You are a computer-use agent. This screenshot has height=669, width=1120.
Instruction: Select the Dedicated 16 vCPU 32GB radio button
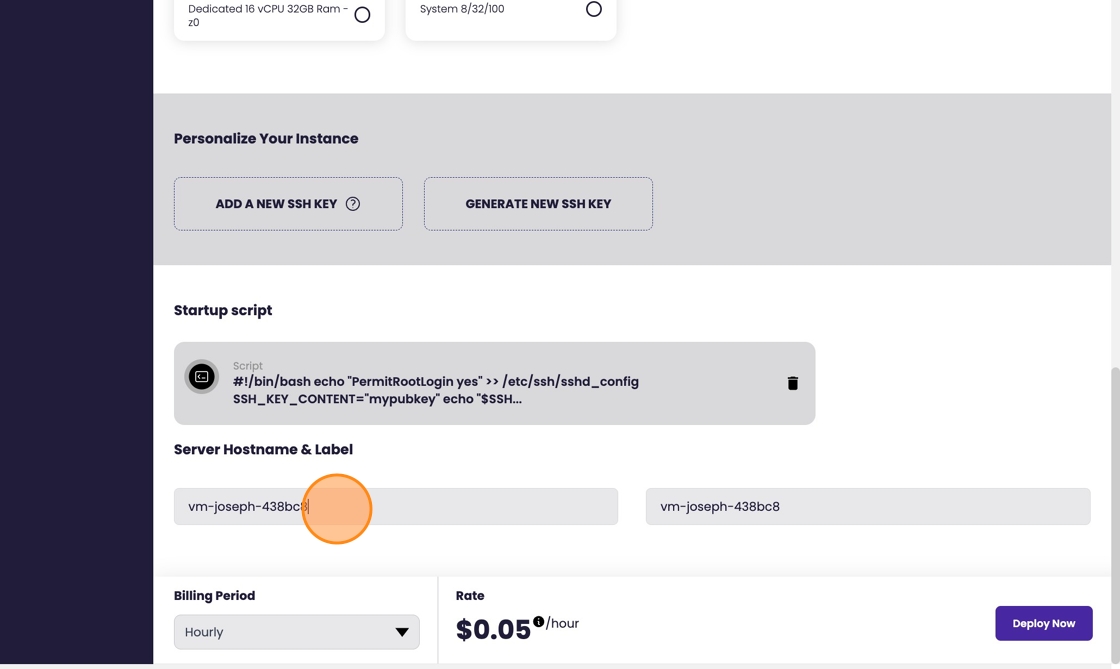point(362,15)
